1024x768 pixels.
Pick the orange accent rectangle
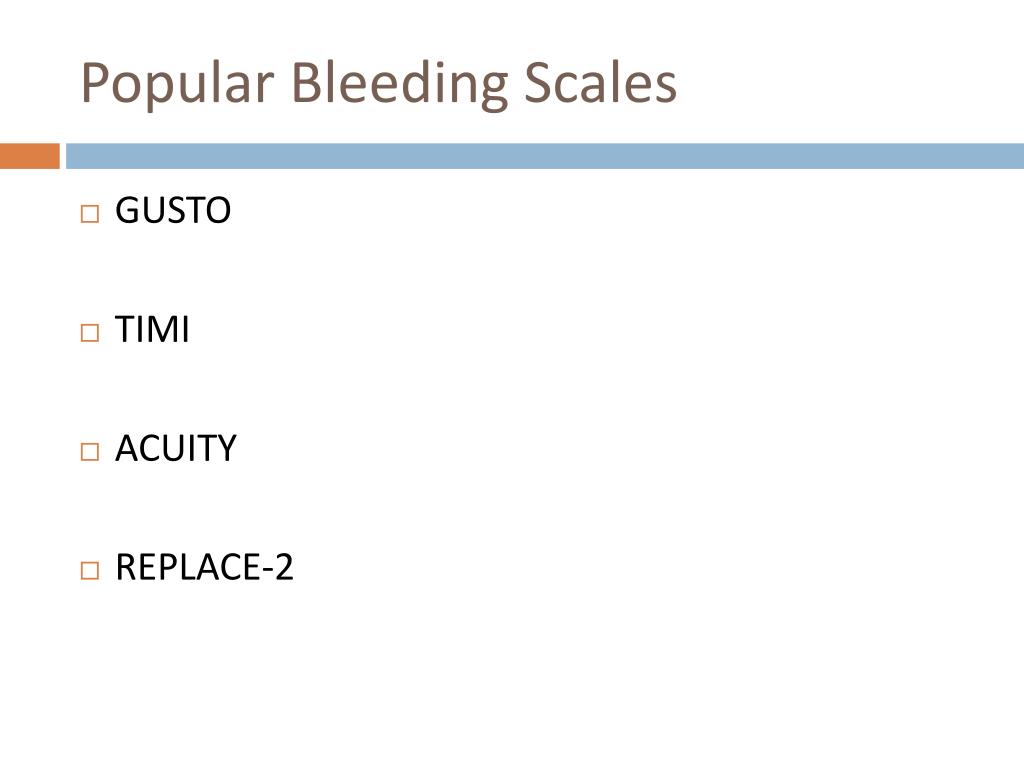pyautogui.click(x=30, y=156)
